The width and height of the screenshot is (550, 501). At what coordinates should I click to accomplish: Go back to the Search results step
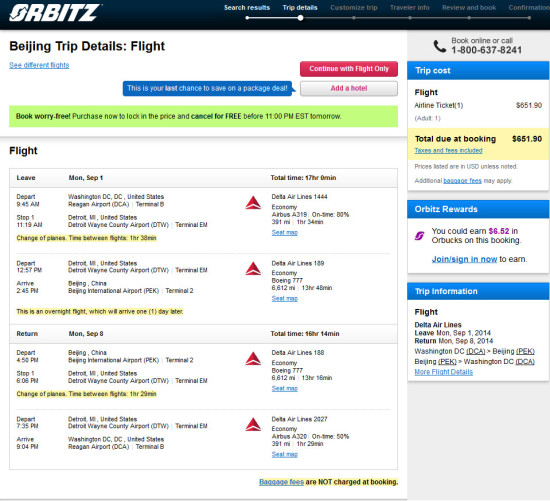coord(247,8)
